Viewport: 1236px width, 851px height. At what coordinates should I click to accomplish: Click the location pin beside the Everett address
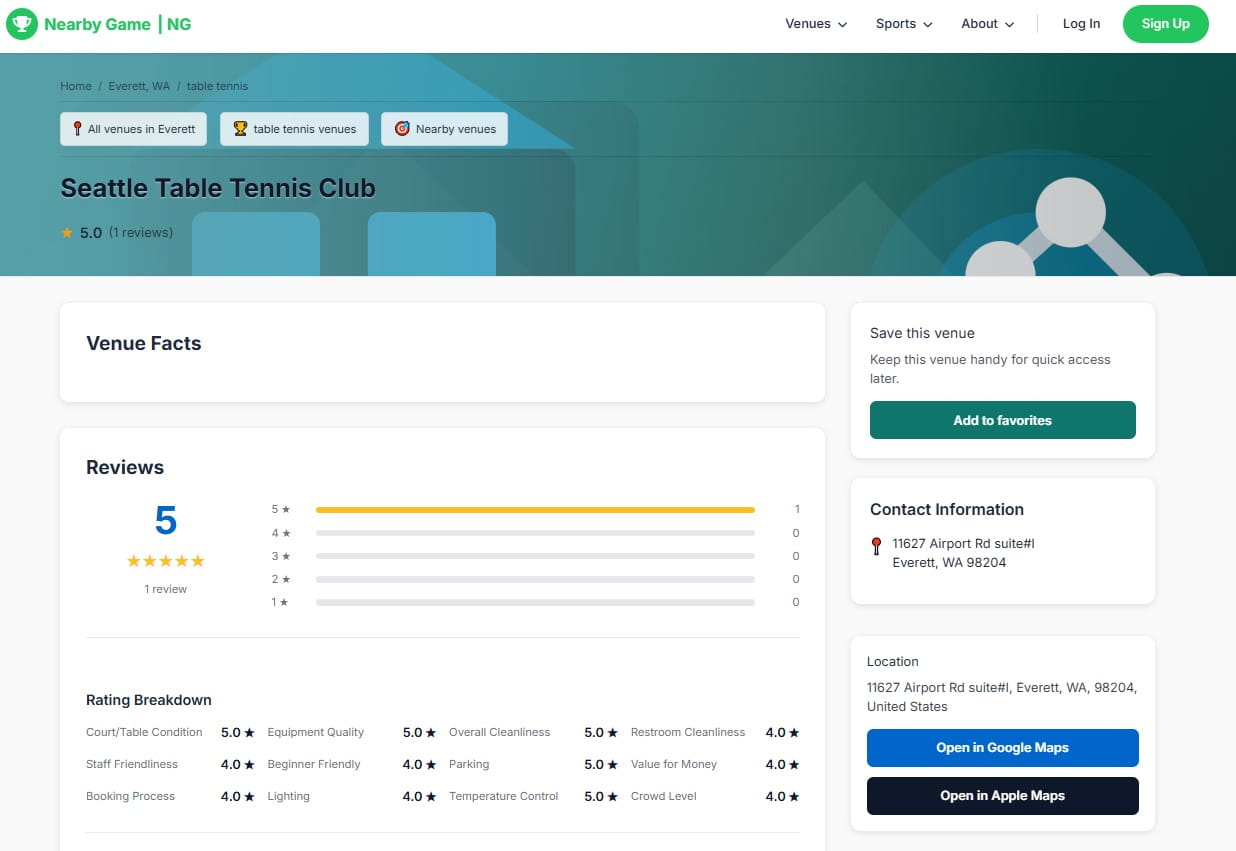(876, 545)
